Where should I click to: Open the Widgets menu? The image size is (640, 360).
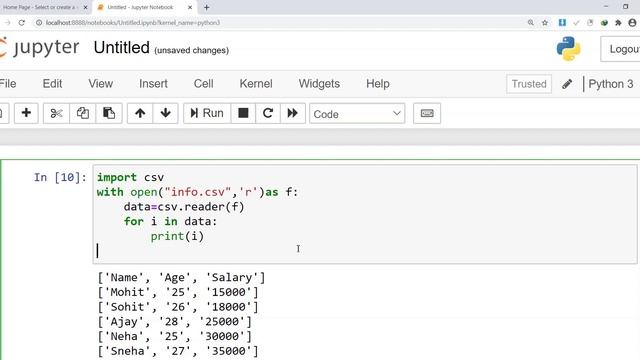click(x=319, y=84)
